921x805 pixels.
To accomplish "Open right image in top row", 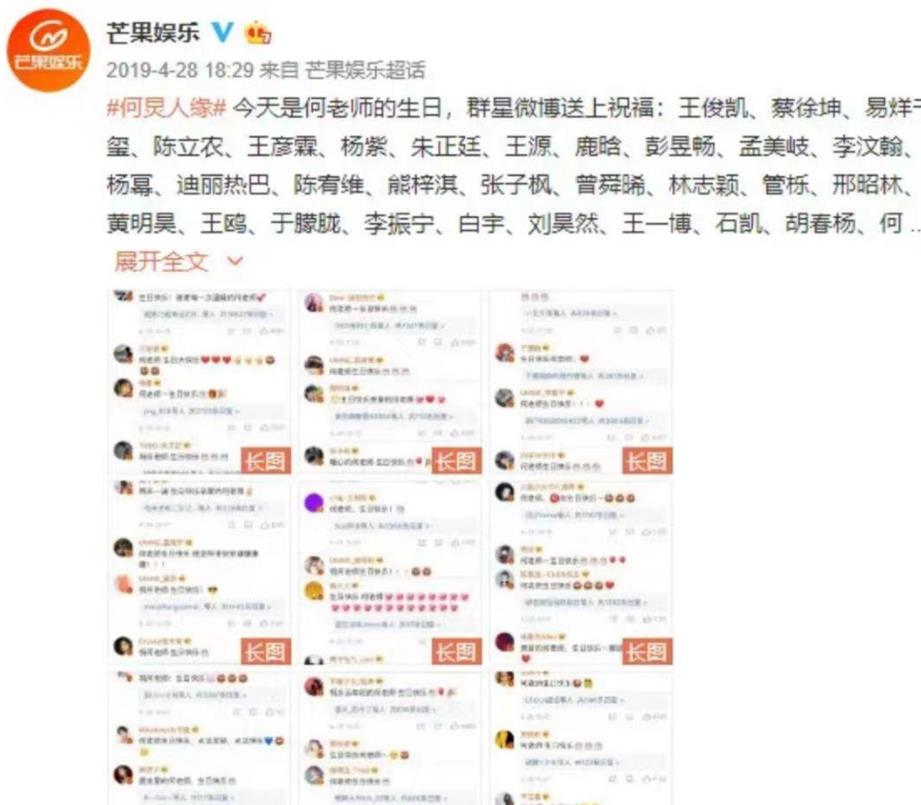I will click(x=581, y=382).
